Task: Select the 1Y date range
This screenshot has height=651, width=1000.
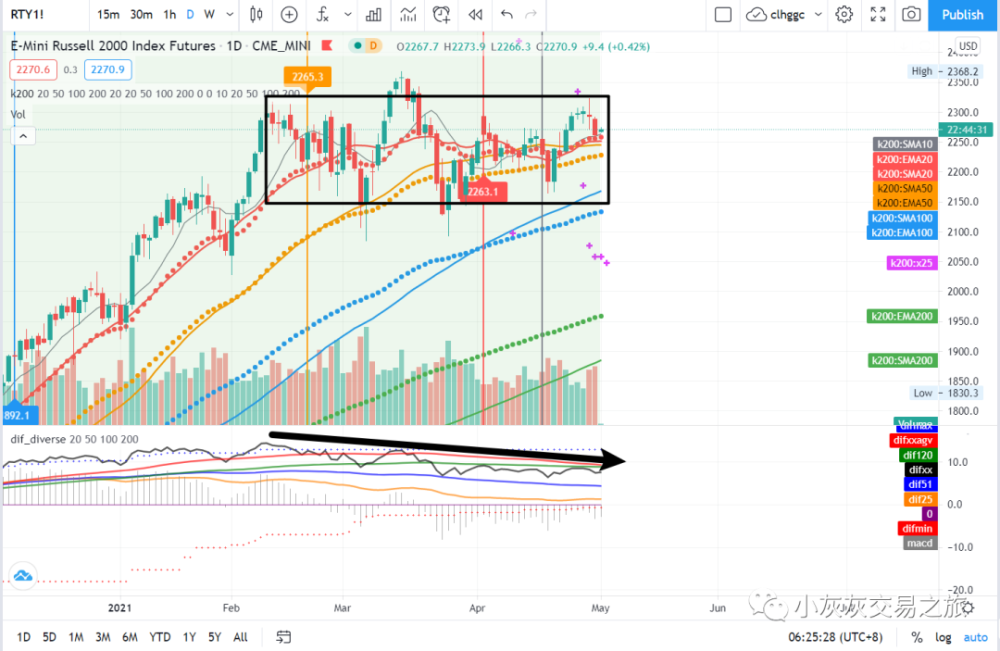Action: click(x=189, y=637)
